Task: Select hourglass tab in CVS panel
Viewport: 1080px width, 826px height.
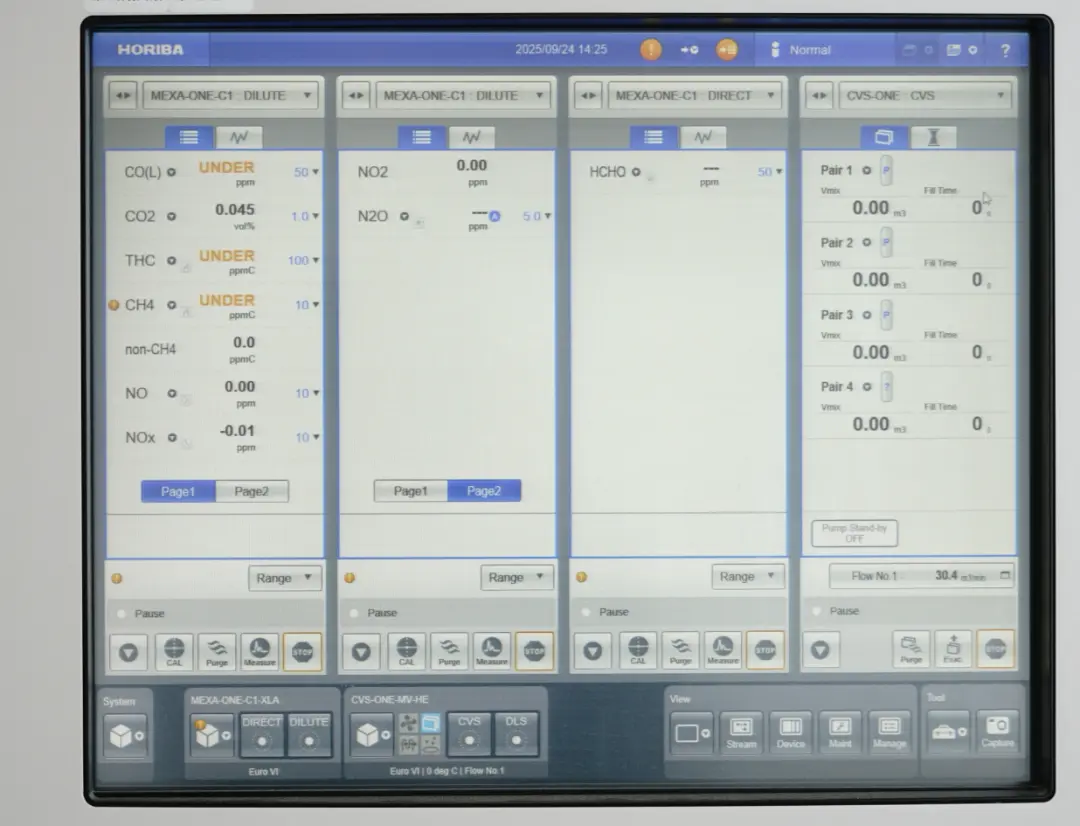Action: pyautogui.click(x=933, y=137)
